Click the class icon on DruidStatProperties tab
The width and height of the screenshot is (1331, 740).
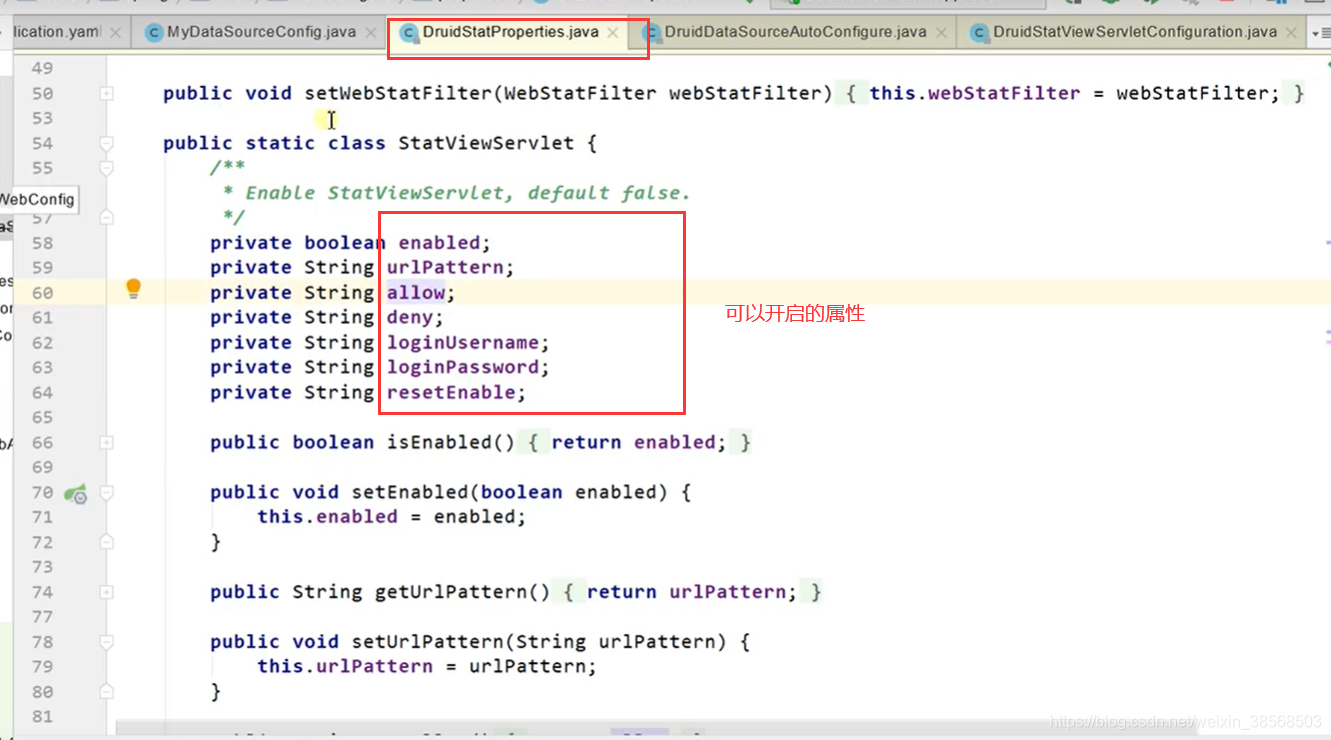point(408,33)
